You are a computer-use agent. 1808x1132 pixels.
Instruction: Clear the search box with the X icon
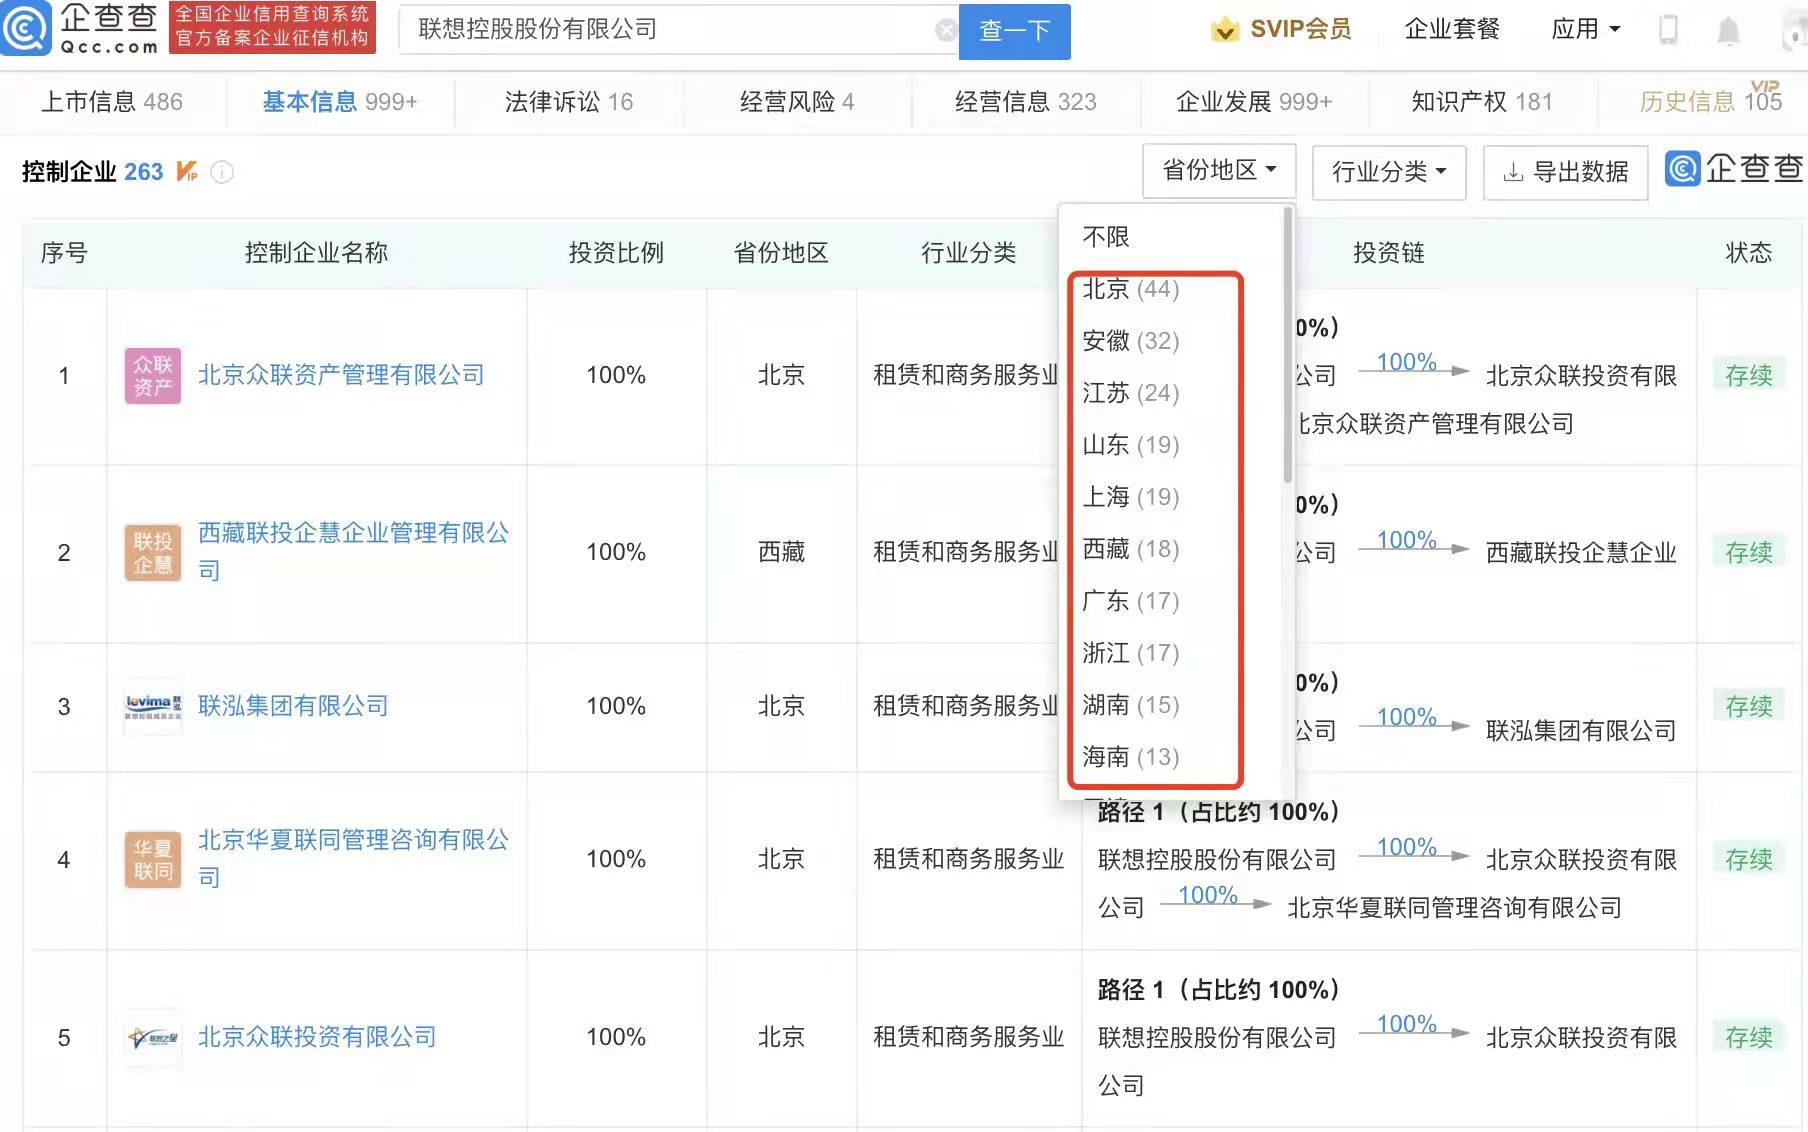point(945,30)
